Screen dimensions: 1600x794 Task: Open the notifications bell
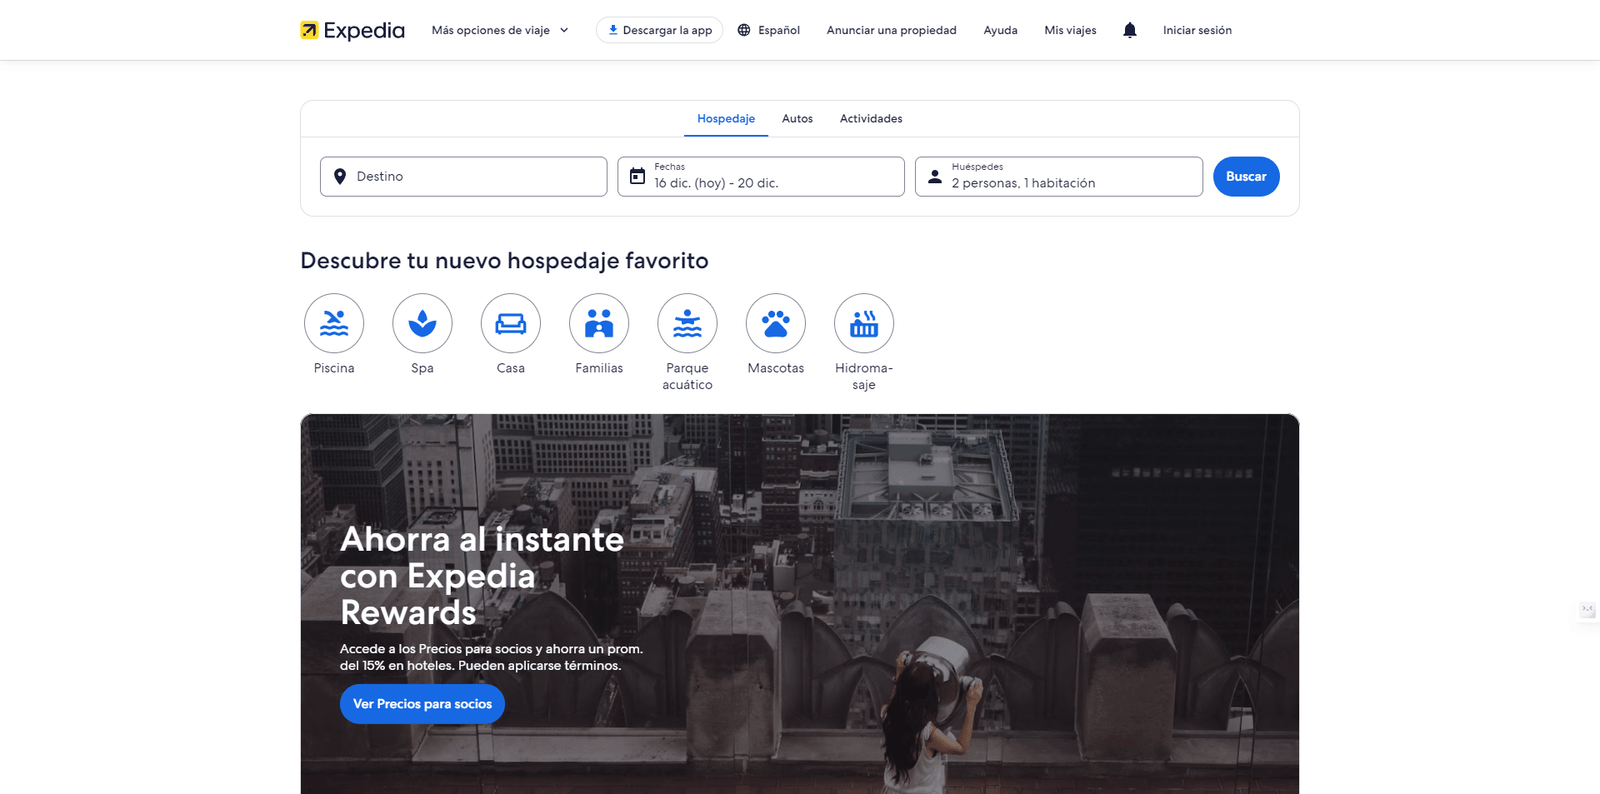(x=1130, y=30)
